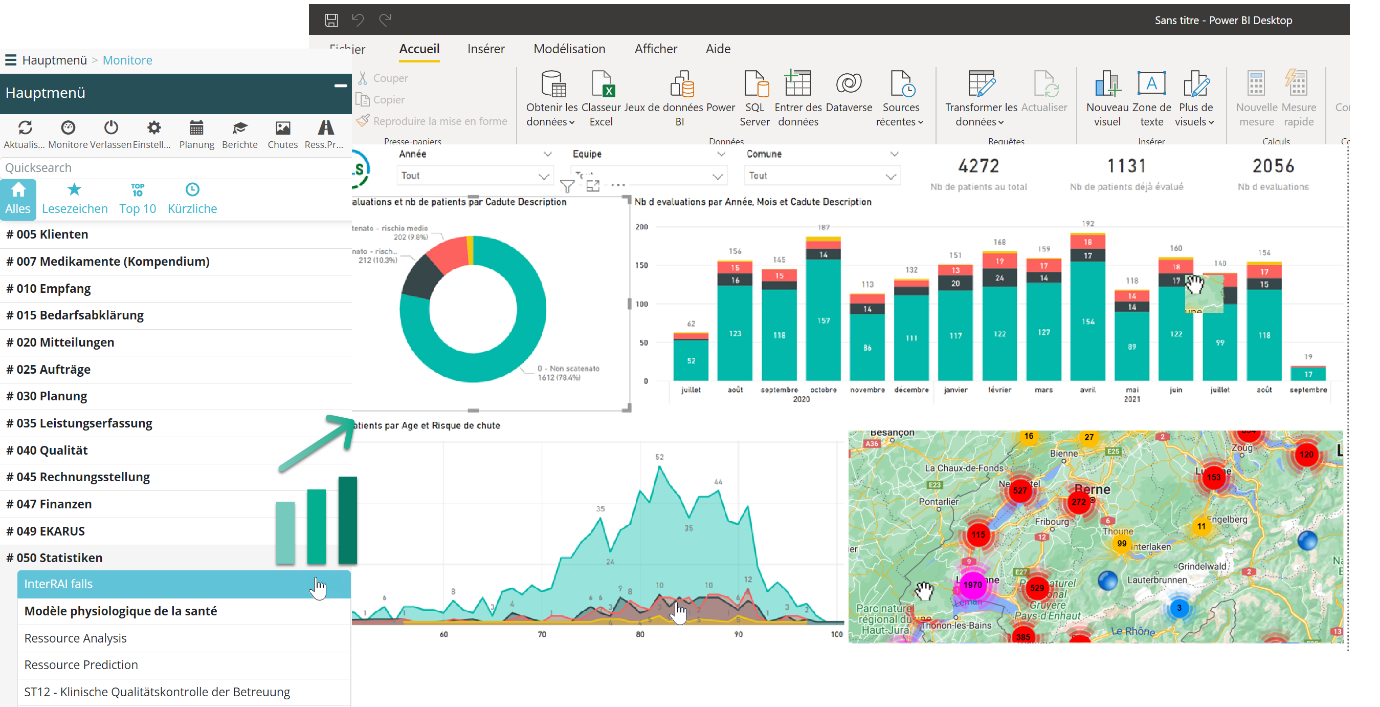Viewport: 1380px width, 707px height.
Task: Open the Comune filter dropdown
Action: [x=892, y=176]
